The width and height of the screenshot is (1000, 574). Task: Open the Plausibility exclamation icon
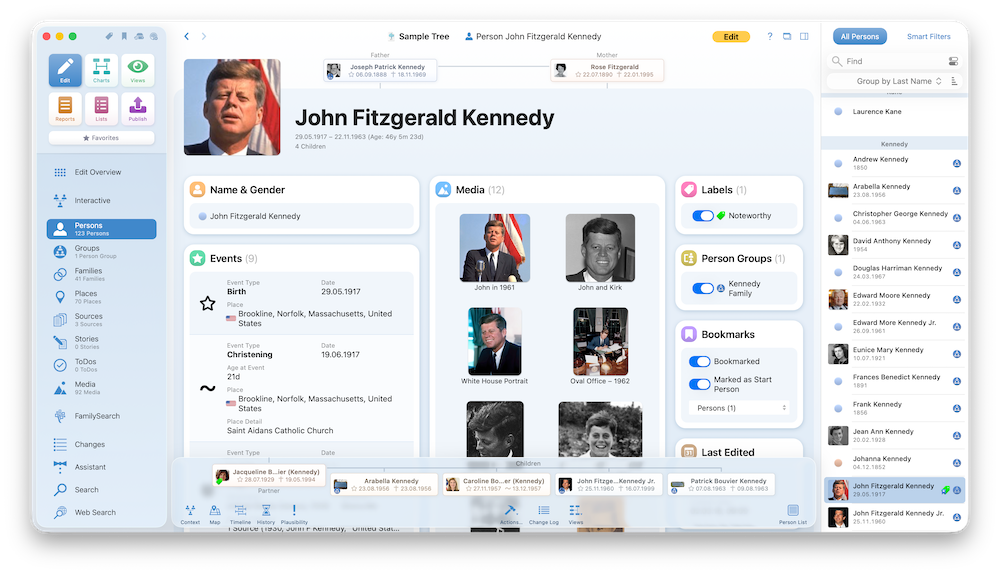tap(294, 513)
